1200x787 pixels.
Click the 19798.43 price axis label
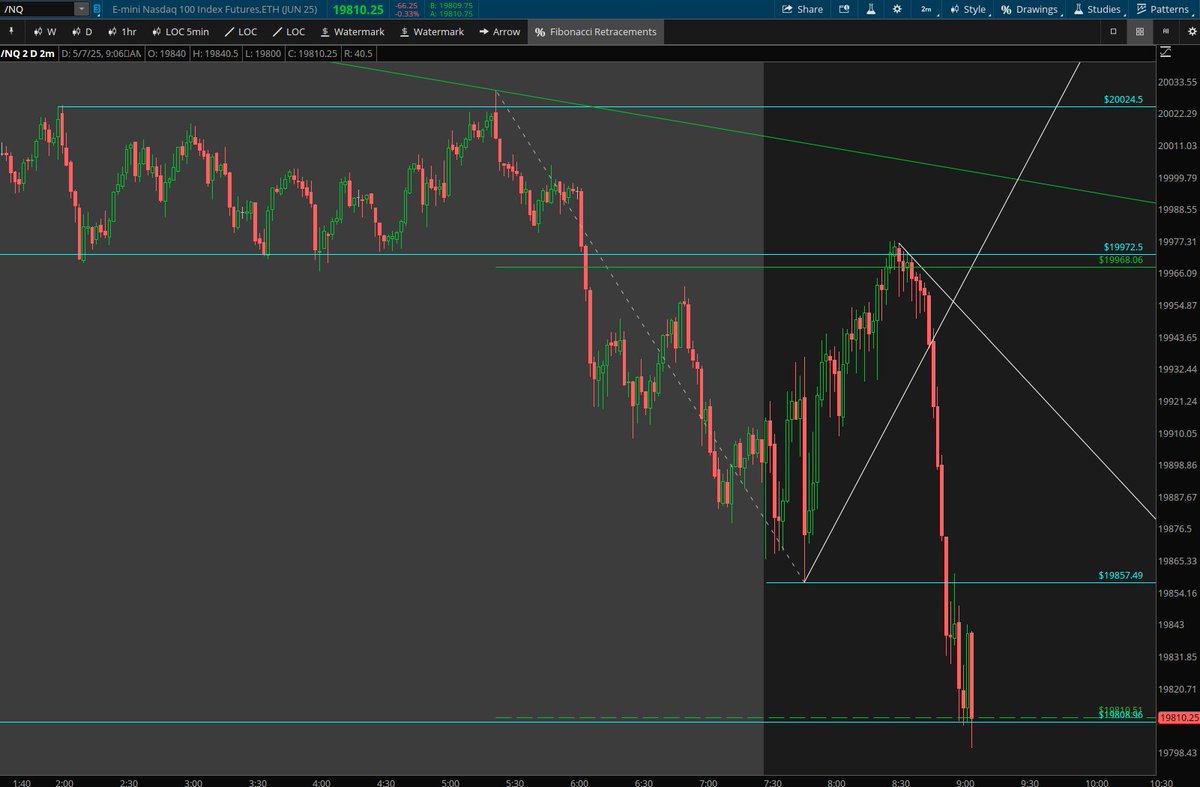coord(1177,753)
